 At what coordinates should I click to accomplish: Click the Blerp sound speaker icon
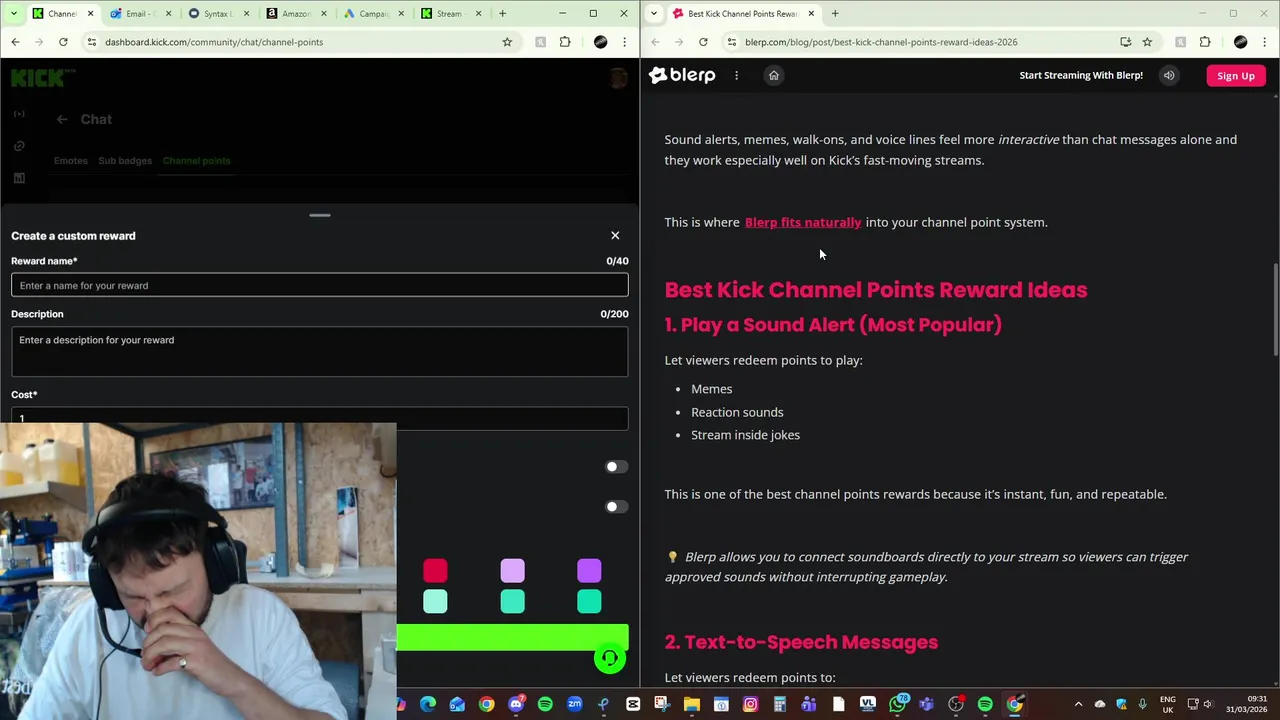(x=1168, y=75)
